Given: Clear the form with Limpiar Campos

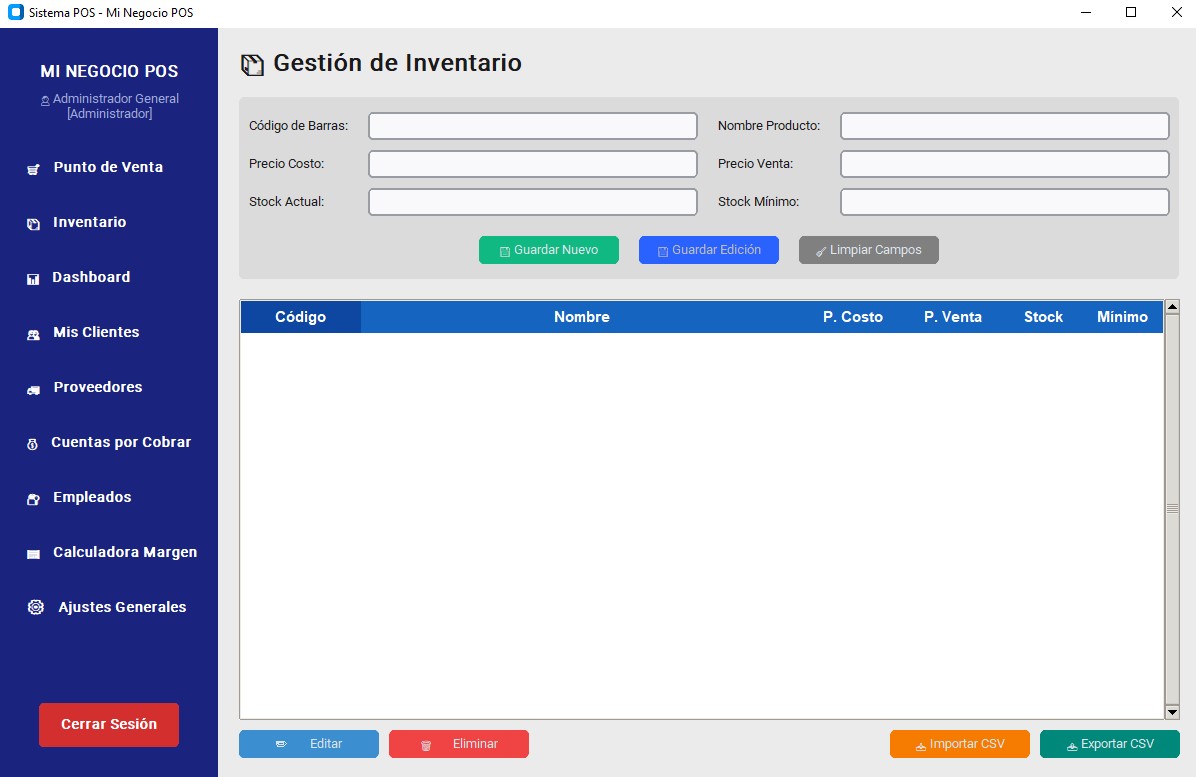Looking at the screenshot, I should [869, 250].
